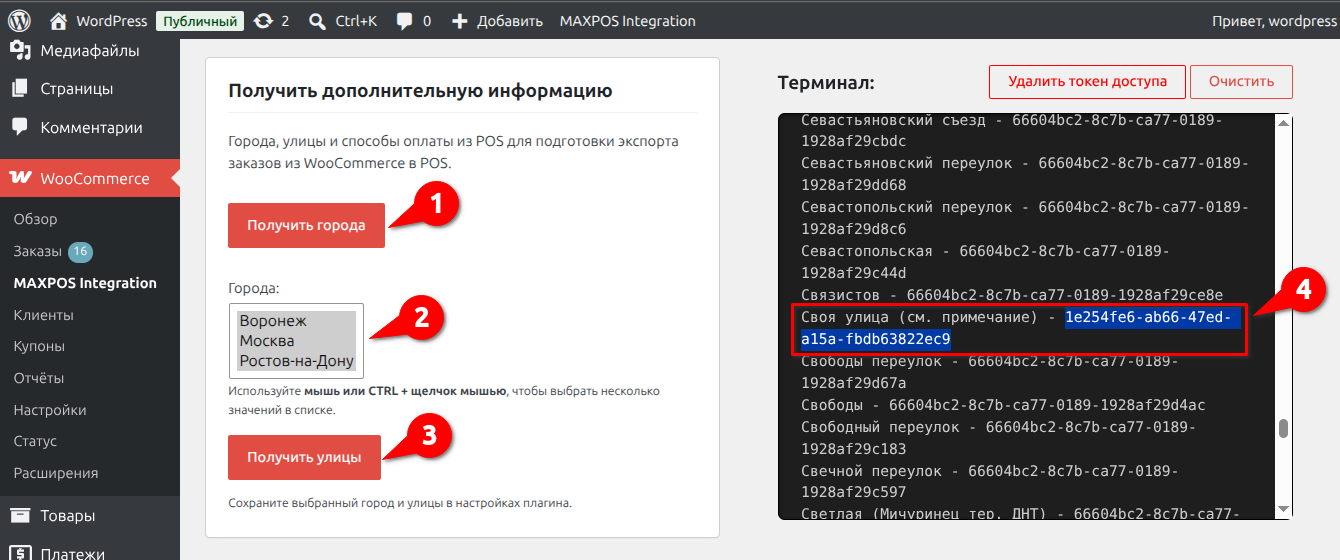Open MAXPOS Integration submenu item
The image size is (1340, 560).
(x=85, y=283)
